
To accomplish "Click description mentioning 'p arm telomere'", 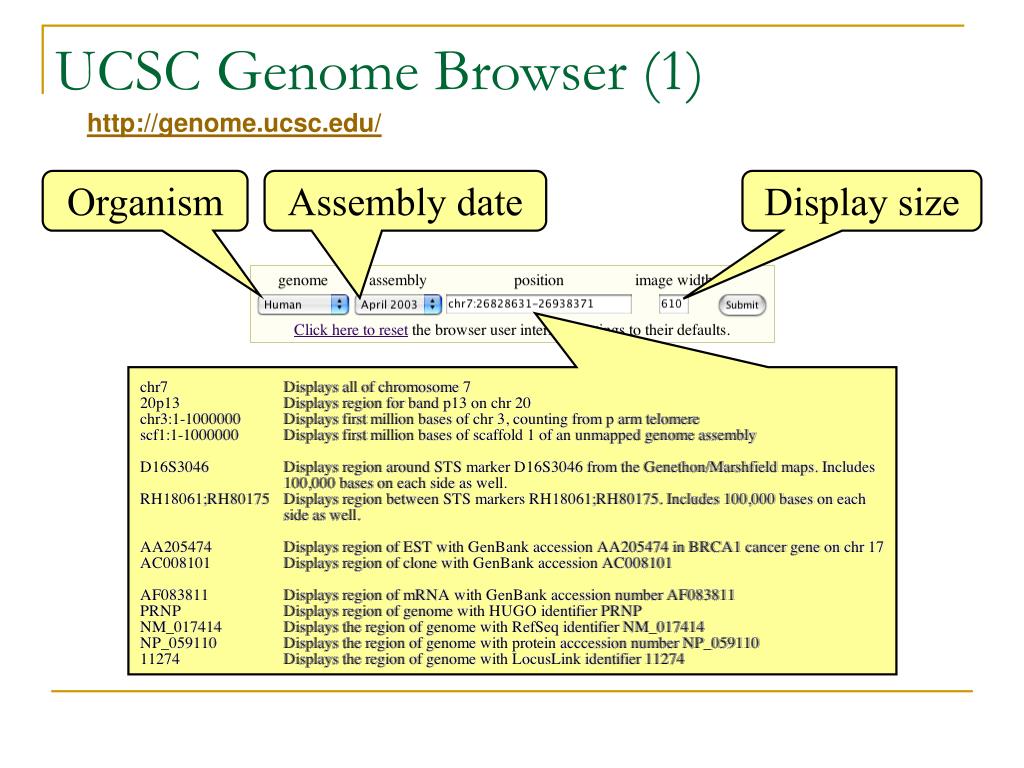I will tap(491, 419).
